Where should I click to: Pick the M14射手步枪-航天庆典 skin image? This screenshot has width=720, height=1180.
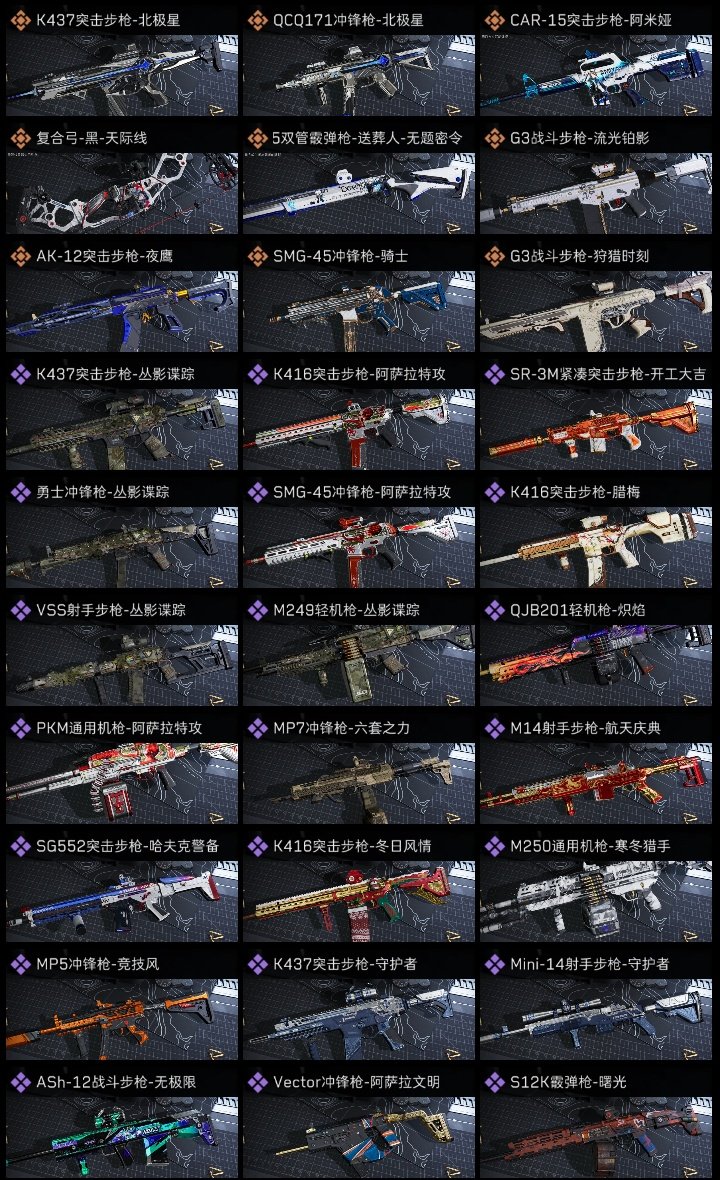tap(596, 783)
